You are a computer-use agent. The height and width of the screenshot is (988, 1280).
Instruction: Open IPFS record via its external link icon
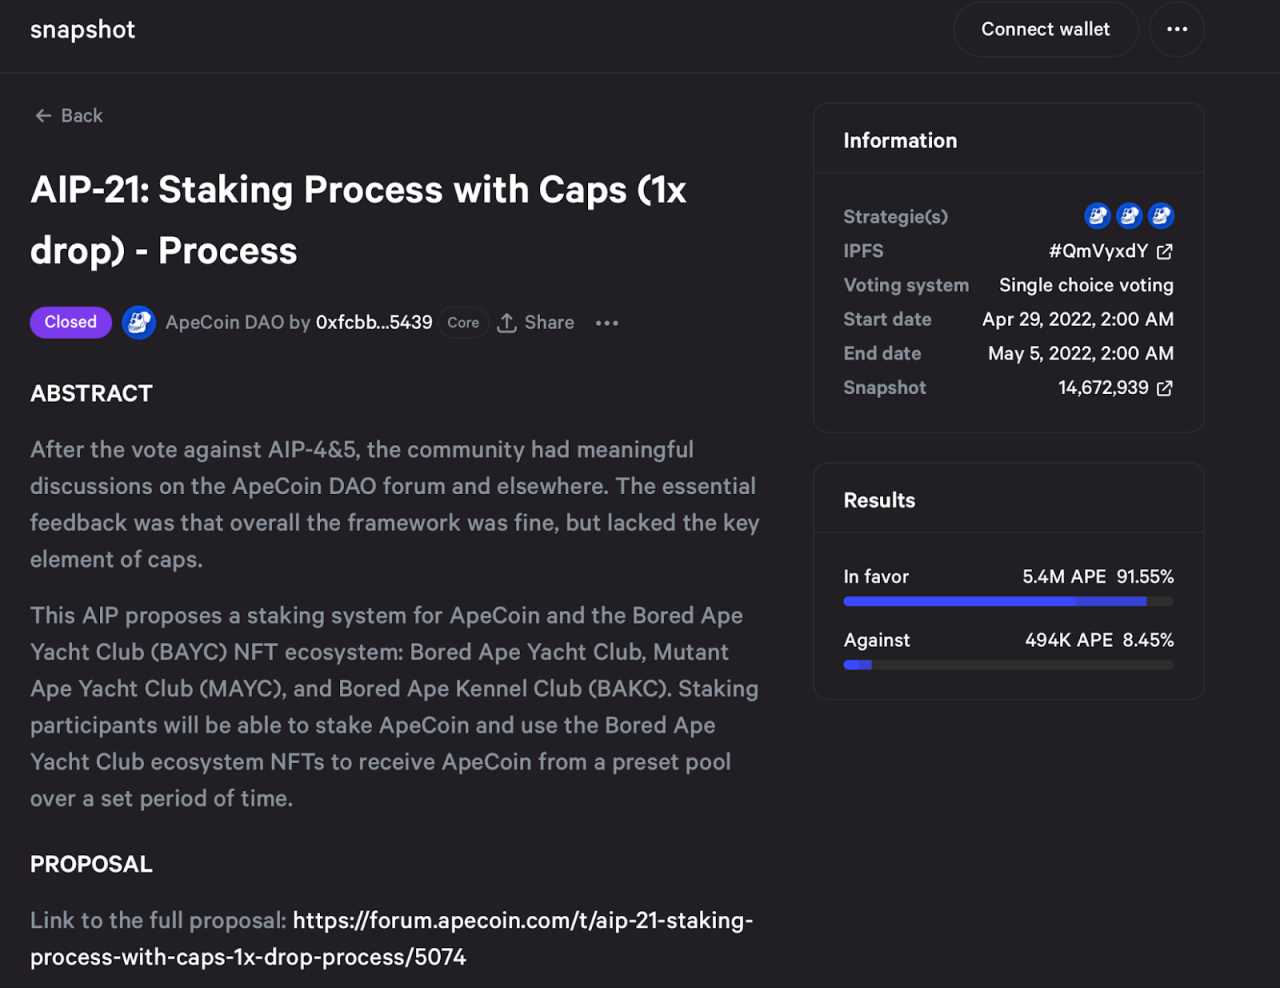pyautogui.click(x=1164, y=251)
